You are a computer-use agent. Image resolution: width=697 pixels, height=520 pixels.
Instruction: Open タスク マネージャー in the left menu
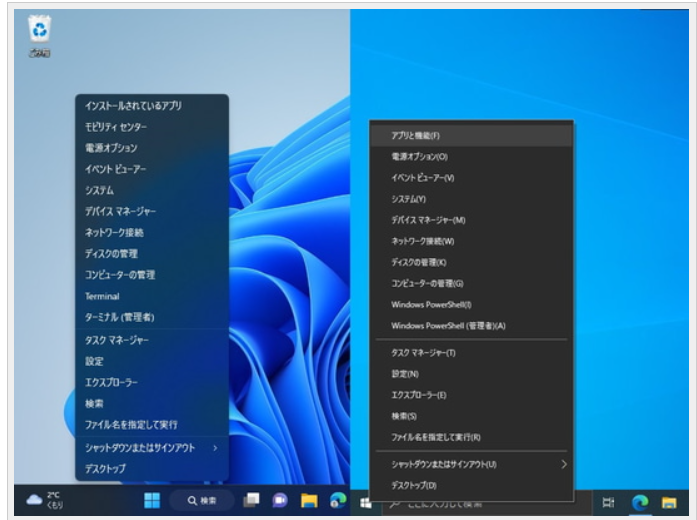pyautogui.click(x=152, y=340)
